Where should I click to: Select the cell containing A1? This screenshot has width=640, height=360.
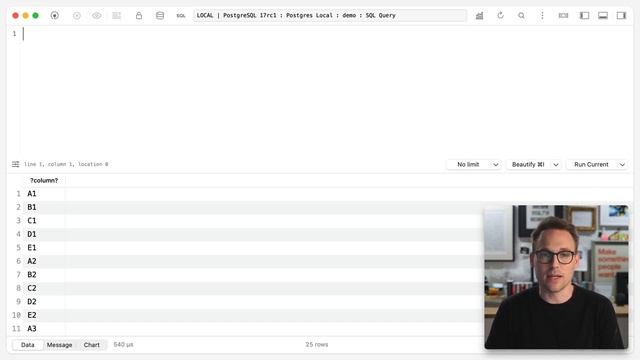point(44,194)
